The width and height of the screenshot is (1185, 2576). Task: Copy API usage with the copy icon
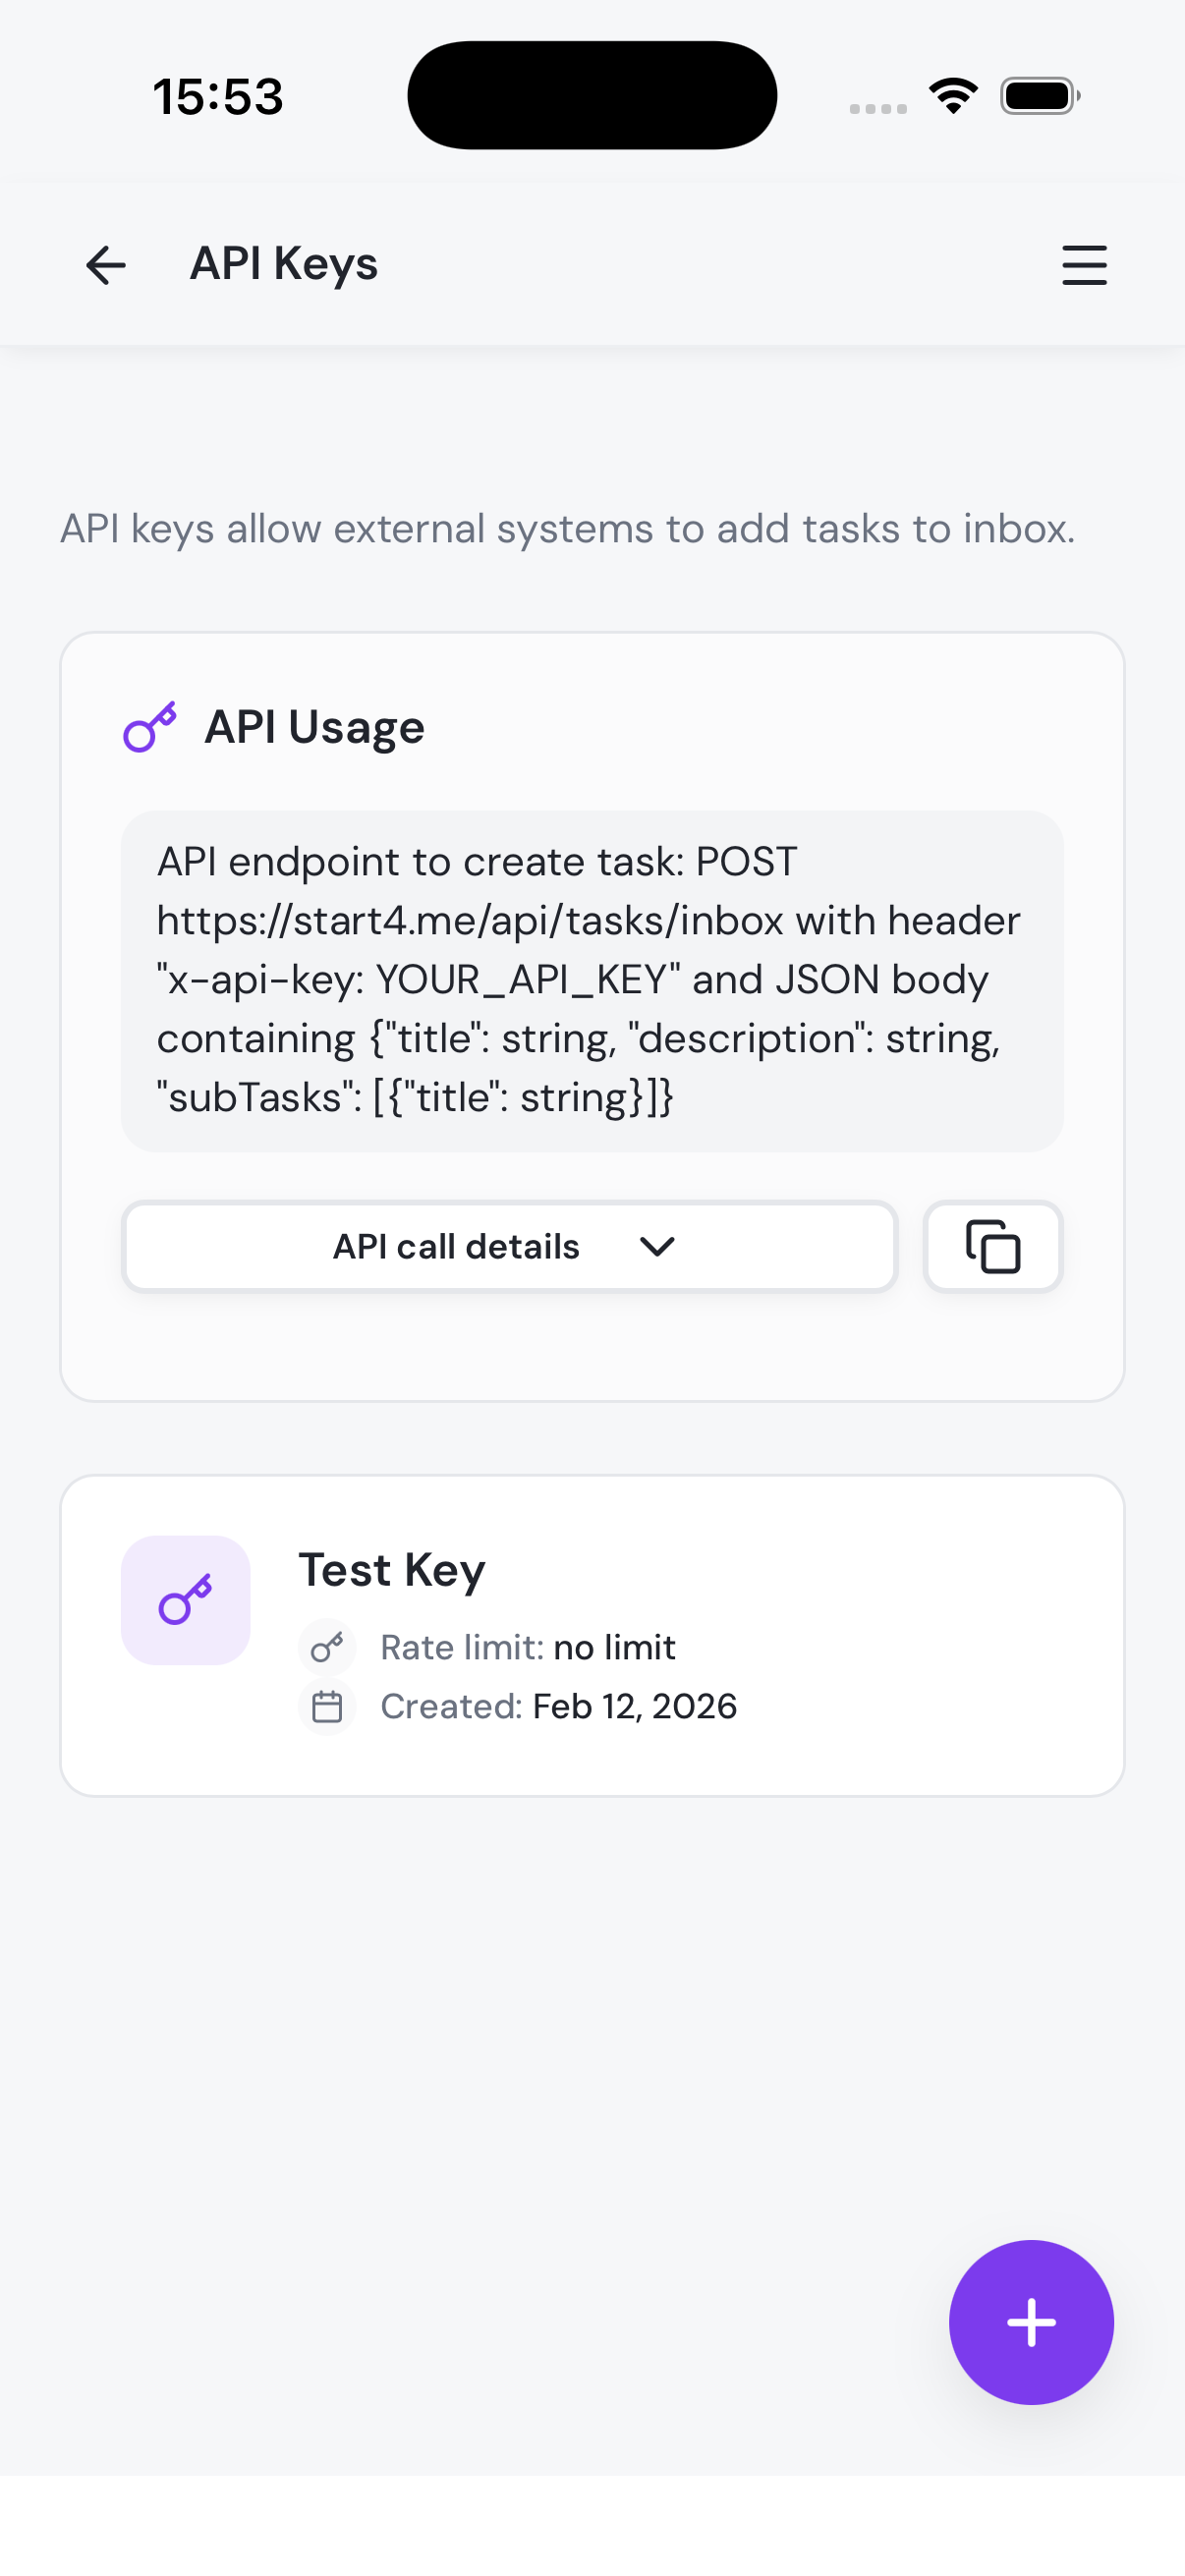(x=992, y=1247)
